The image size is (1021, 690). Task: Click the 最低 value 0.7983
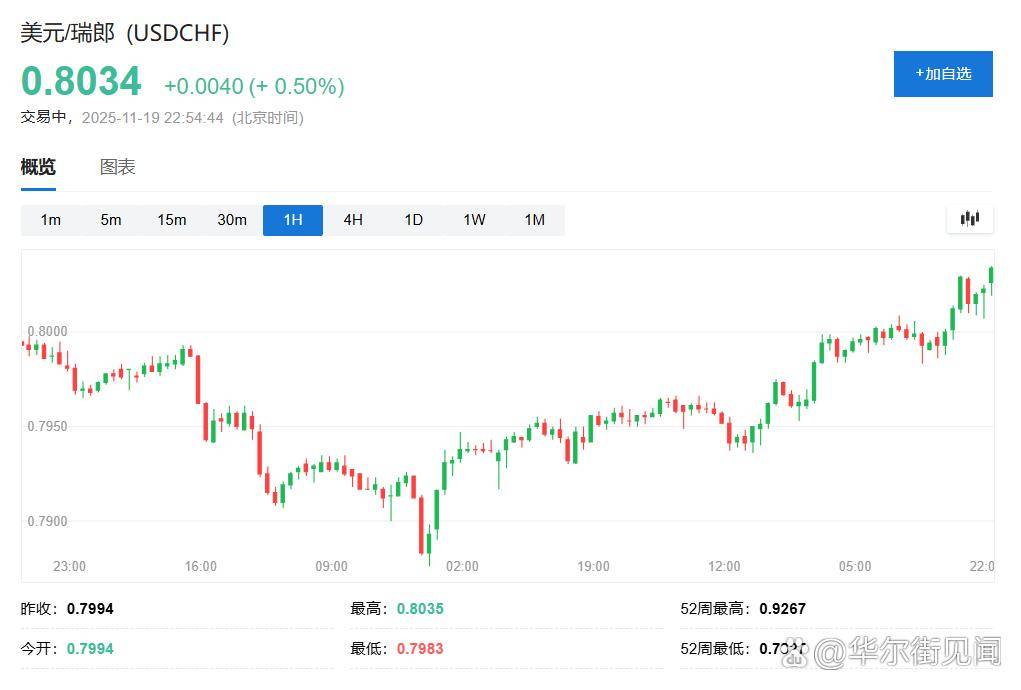420,648
